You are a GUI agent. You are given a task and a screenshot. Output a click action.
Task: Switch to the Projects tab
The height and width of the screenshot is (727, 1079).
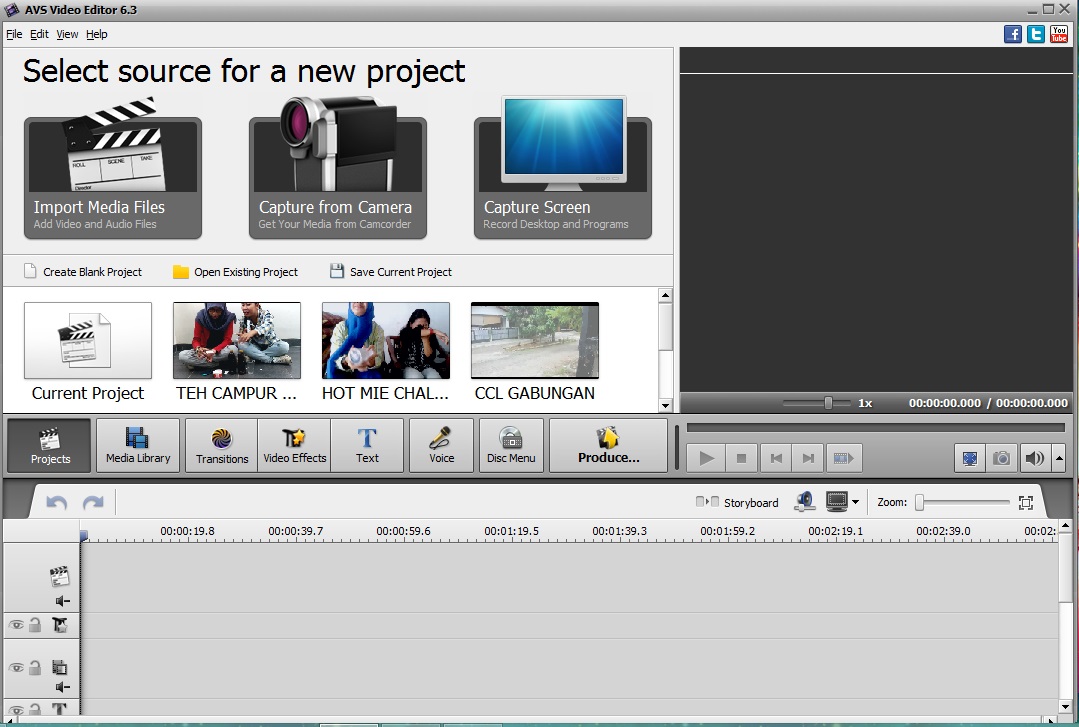point(48,445)
